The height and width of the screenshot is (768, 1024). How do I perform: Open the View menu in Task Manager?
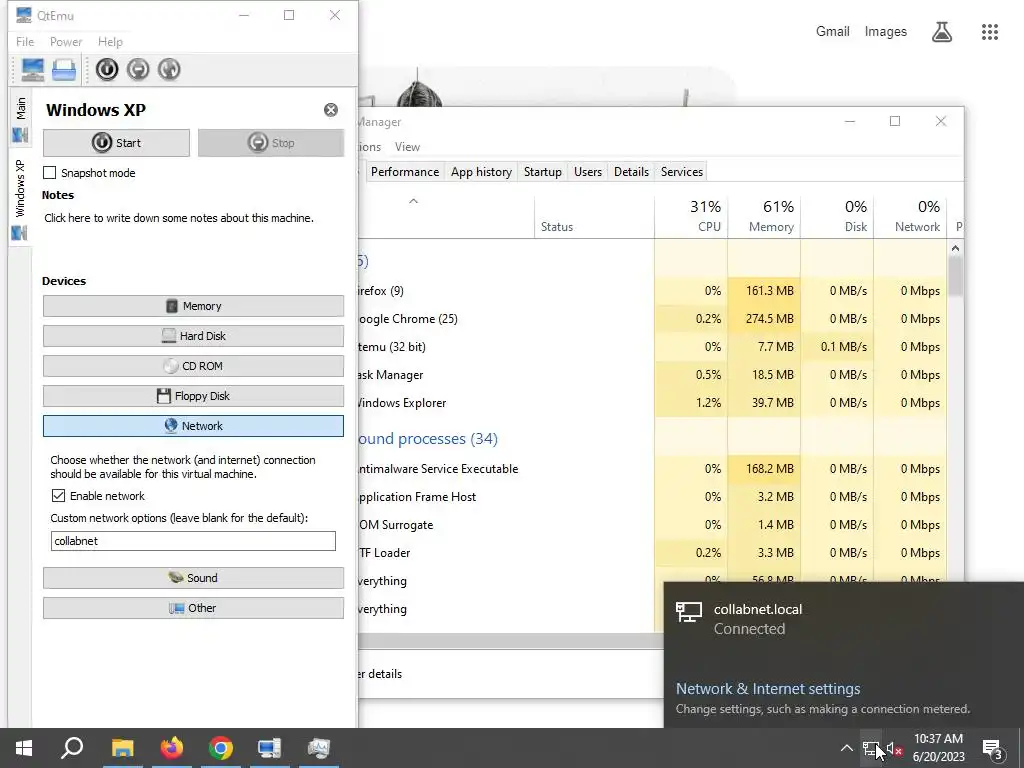click(x=407, y=147)
